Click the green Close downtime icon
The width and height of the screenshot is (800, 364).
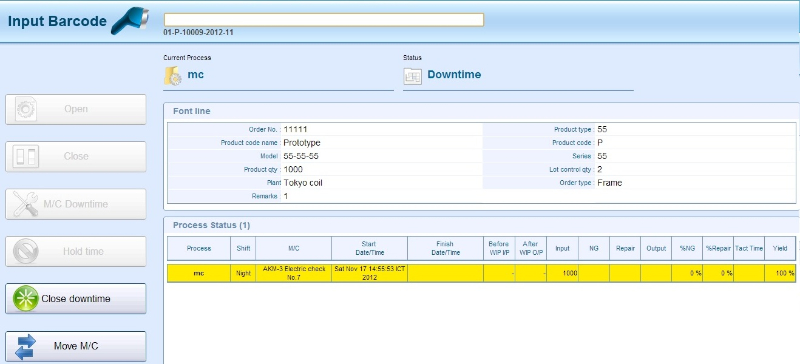[26, 299]
